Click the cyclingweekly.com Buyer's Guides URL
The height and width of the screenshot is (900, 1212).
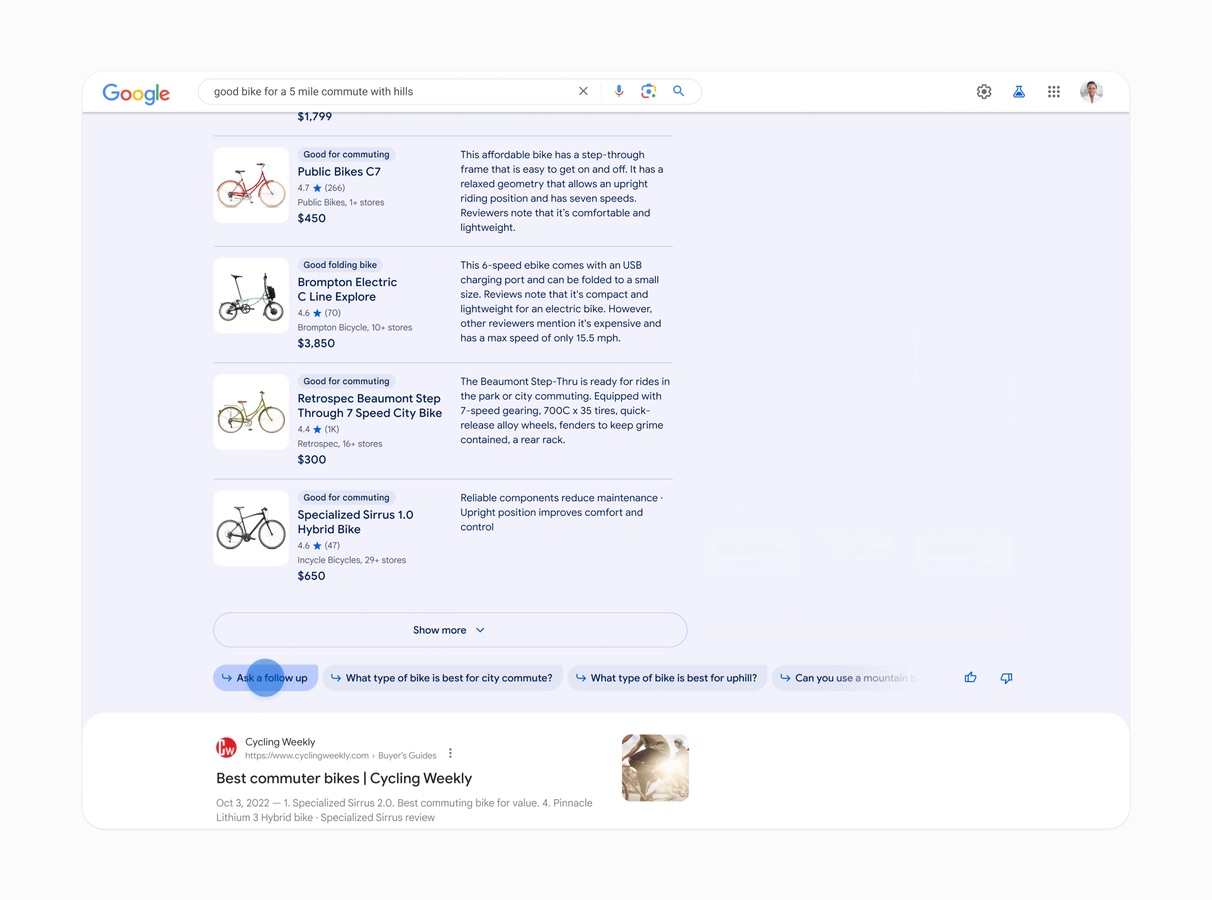point(341,756)
